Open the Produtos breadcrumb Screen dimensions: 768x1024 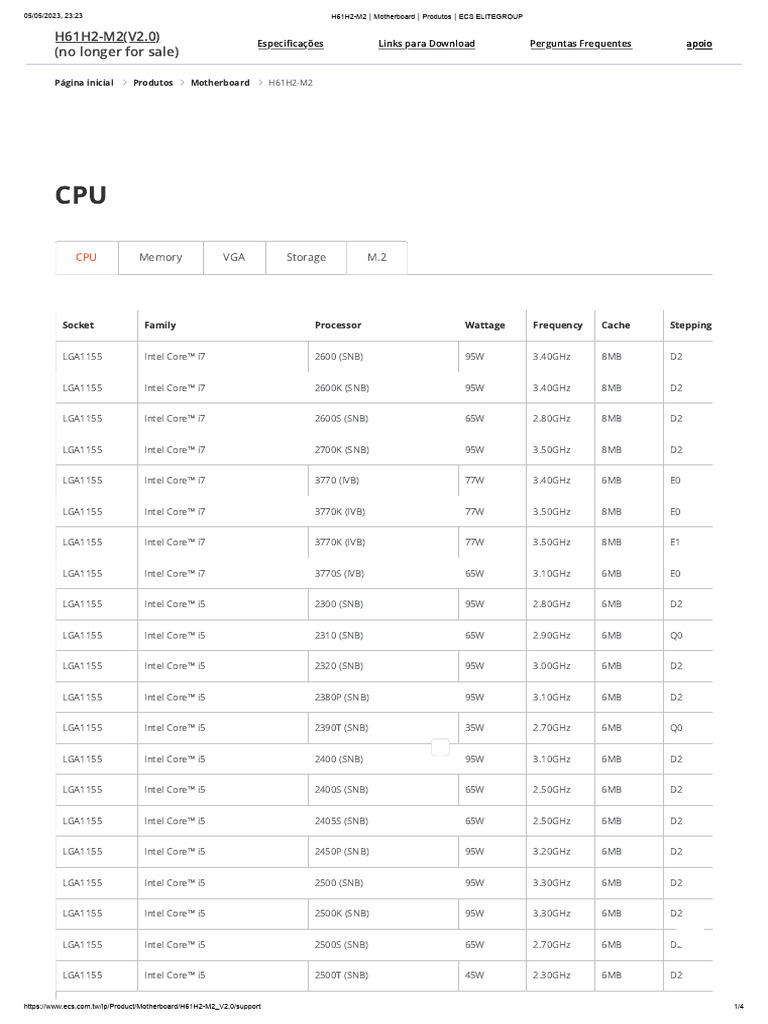click(x=153, y=83)
